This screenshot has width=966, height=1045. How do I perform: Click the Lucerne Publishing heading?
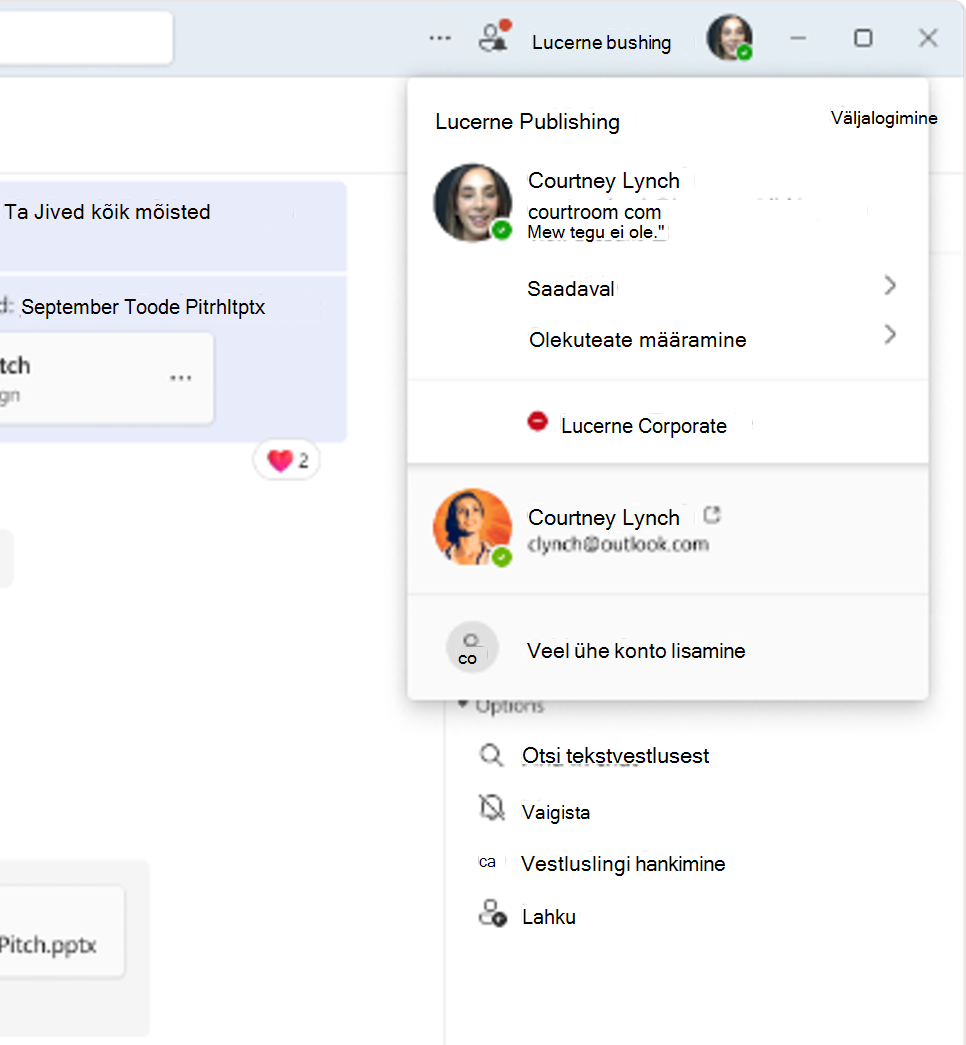[x=527, y=122]
